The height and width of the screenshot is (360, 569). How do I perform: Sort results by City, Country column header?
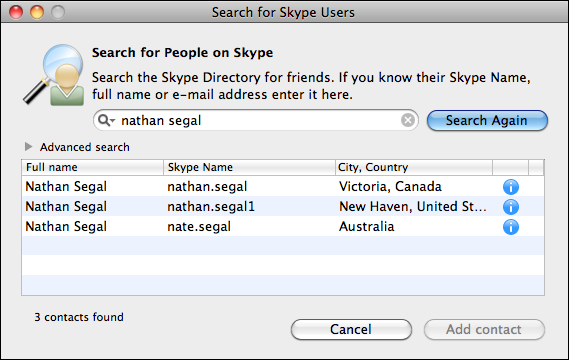click(414, 167)
